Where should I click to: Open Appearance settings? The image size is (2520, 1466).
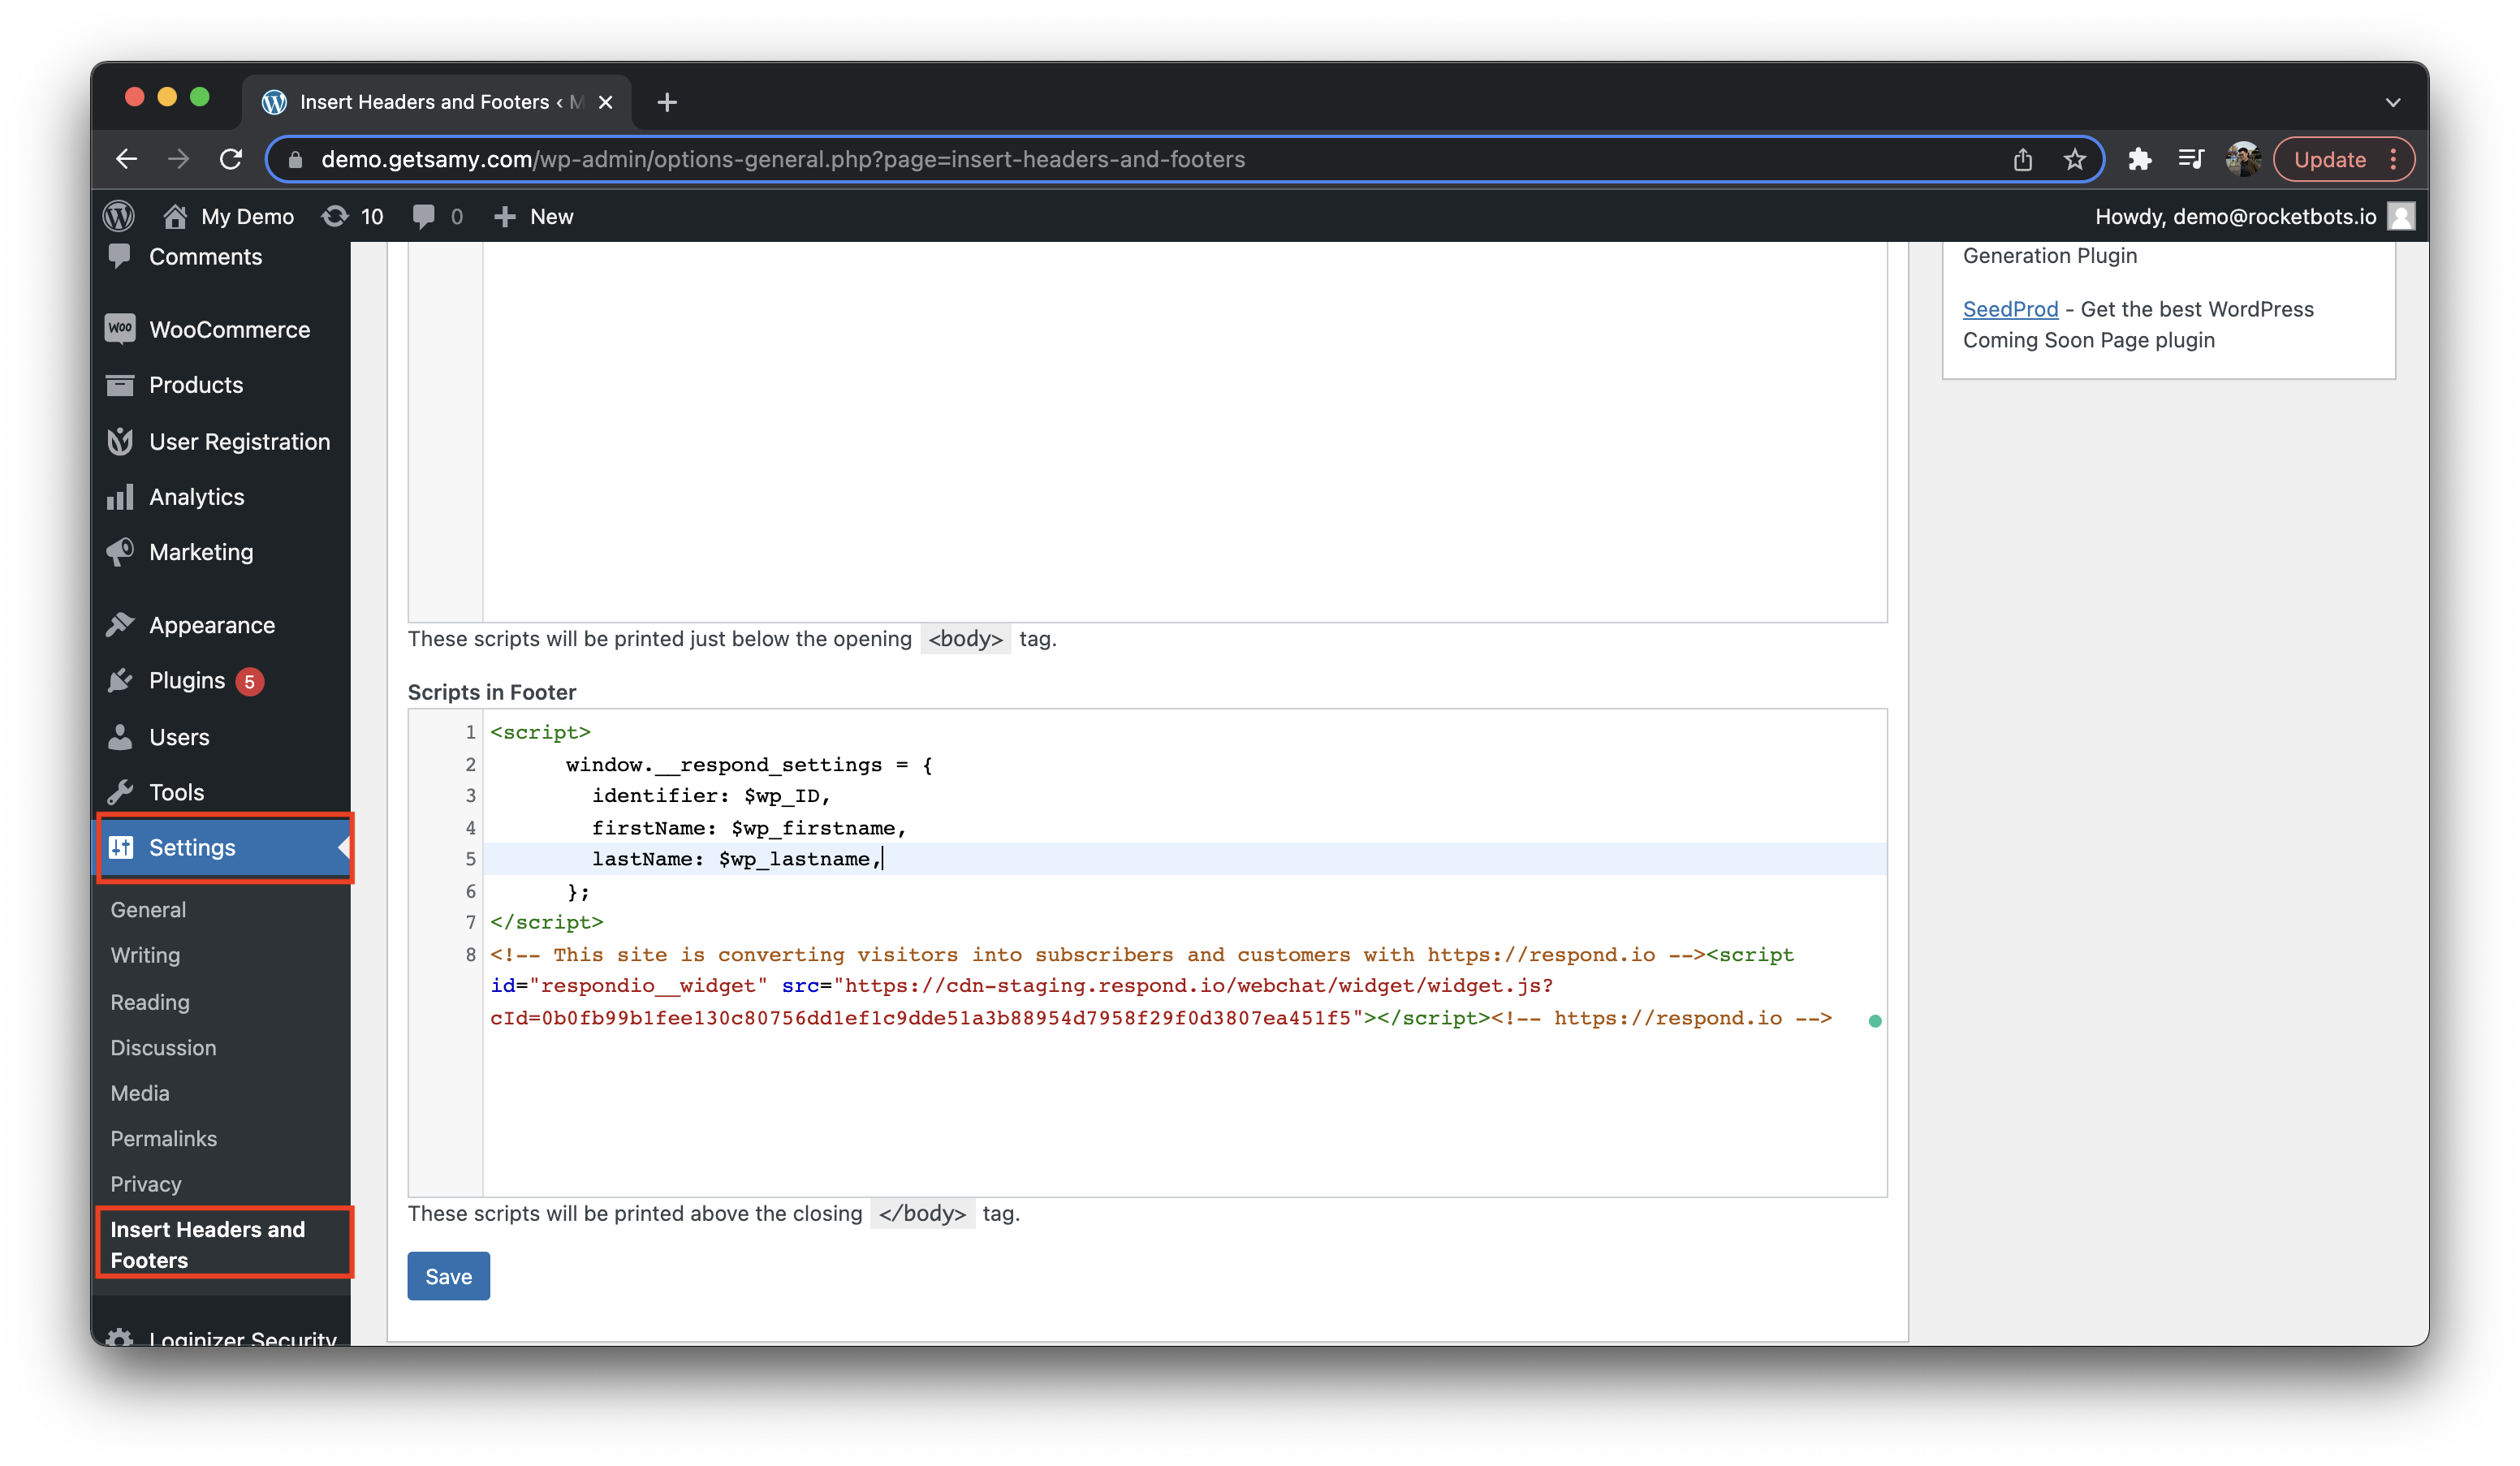click(211, 623)
